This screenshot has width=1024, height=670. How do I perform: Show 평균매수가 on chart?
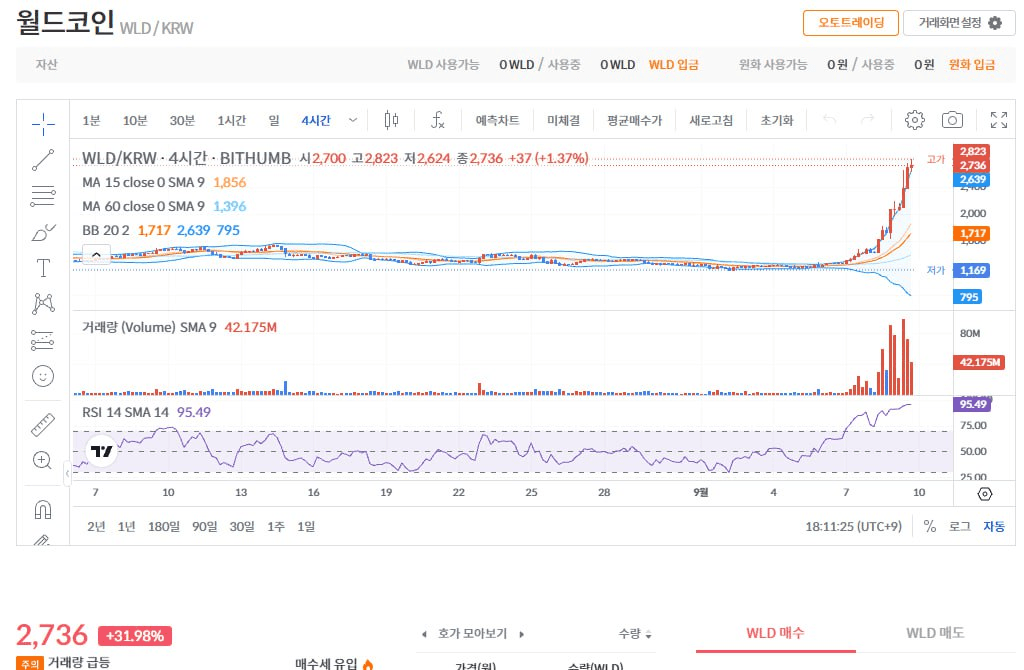coord(634,120)
